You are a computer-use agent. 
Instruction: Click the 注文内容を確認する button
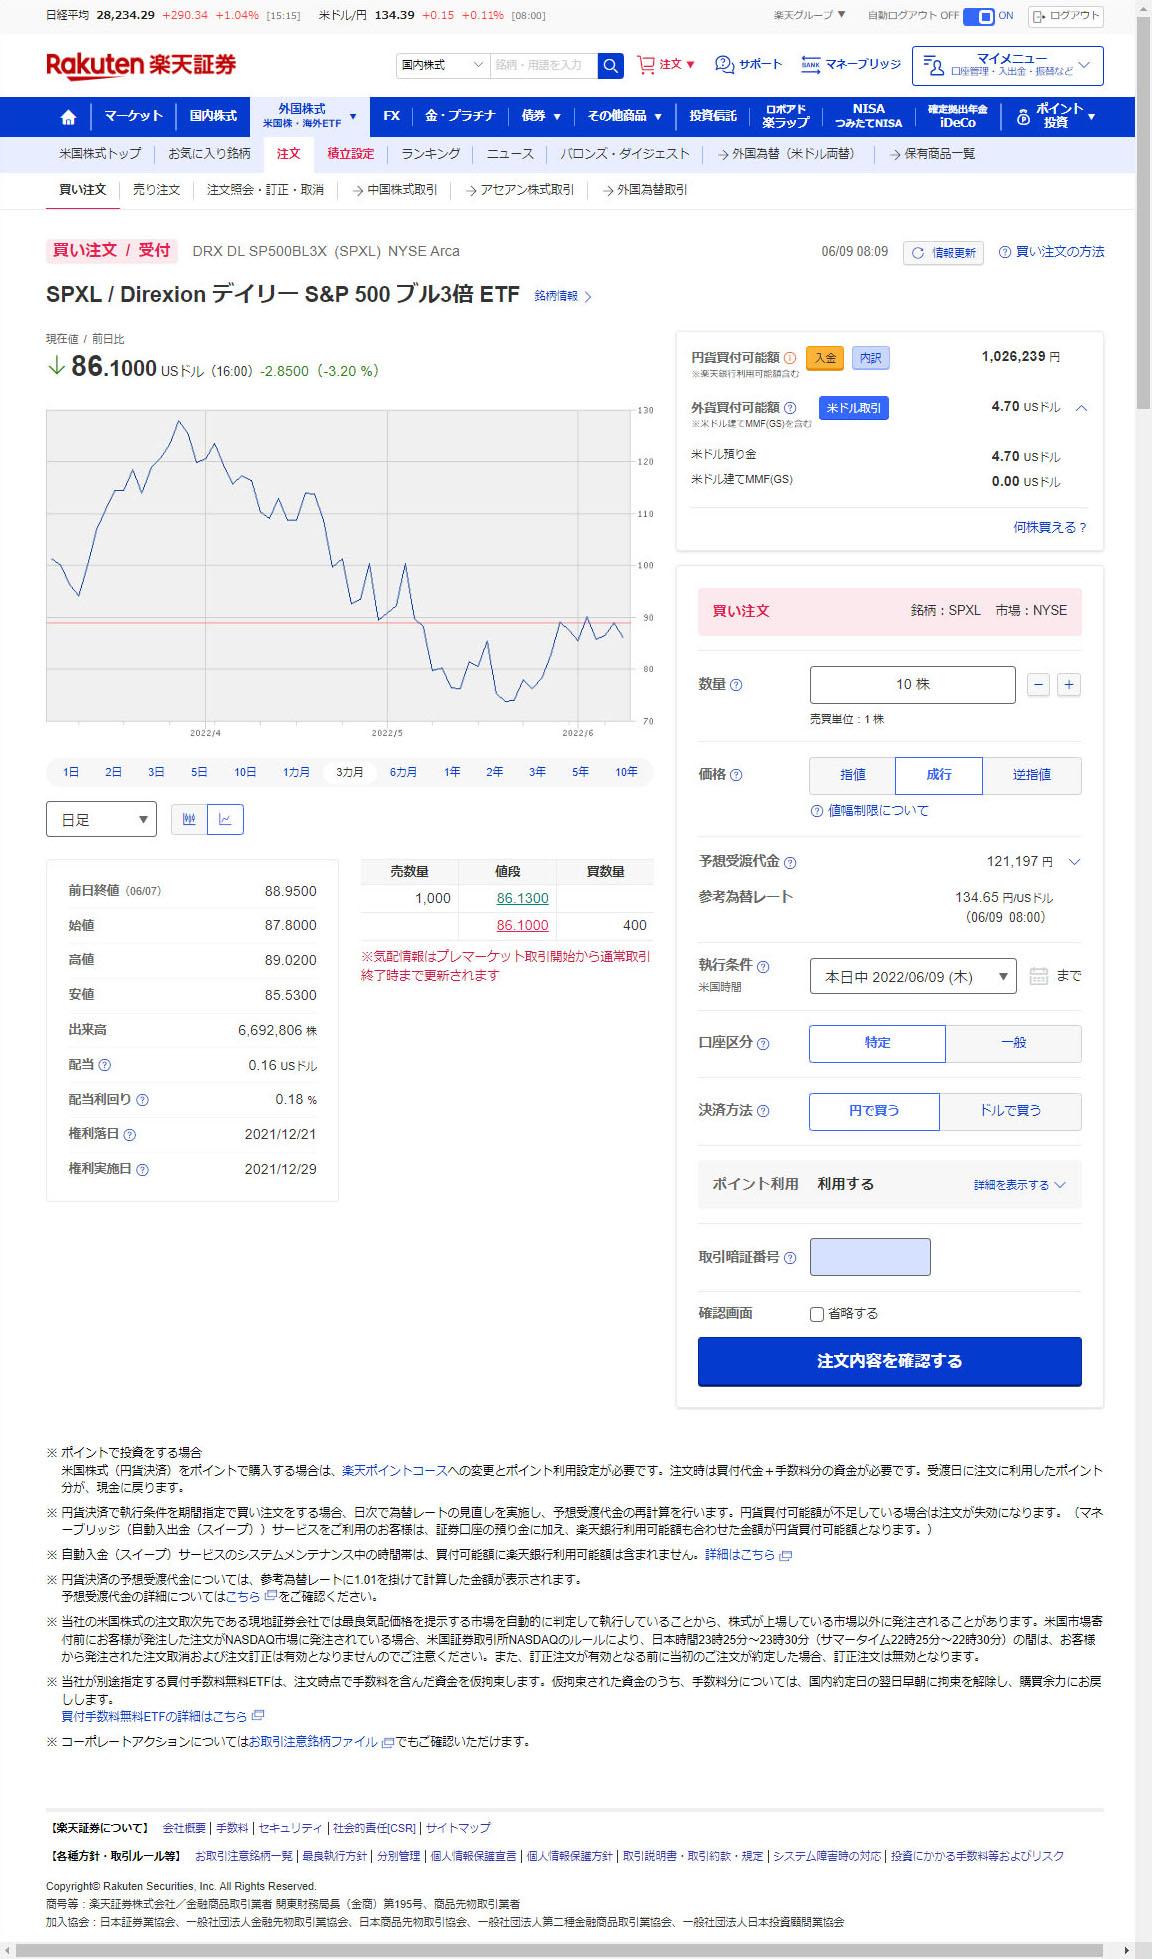pos(889,1361)
